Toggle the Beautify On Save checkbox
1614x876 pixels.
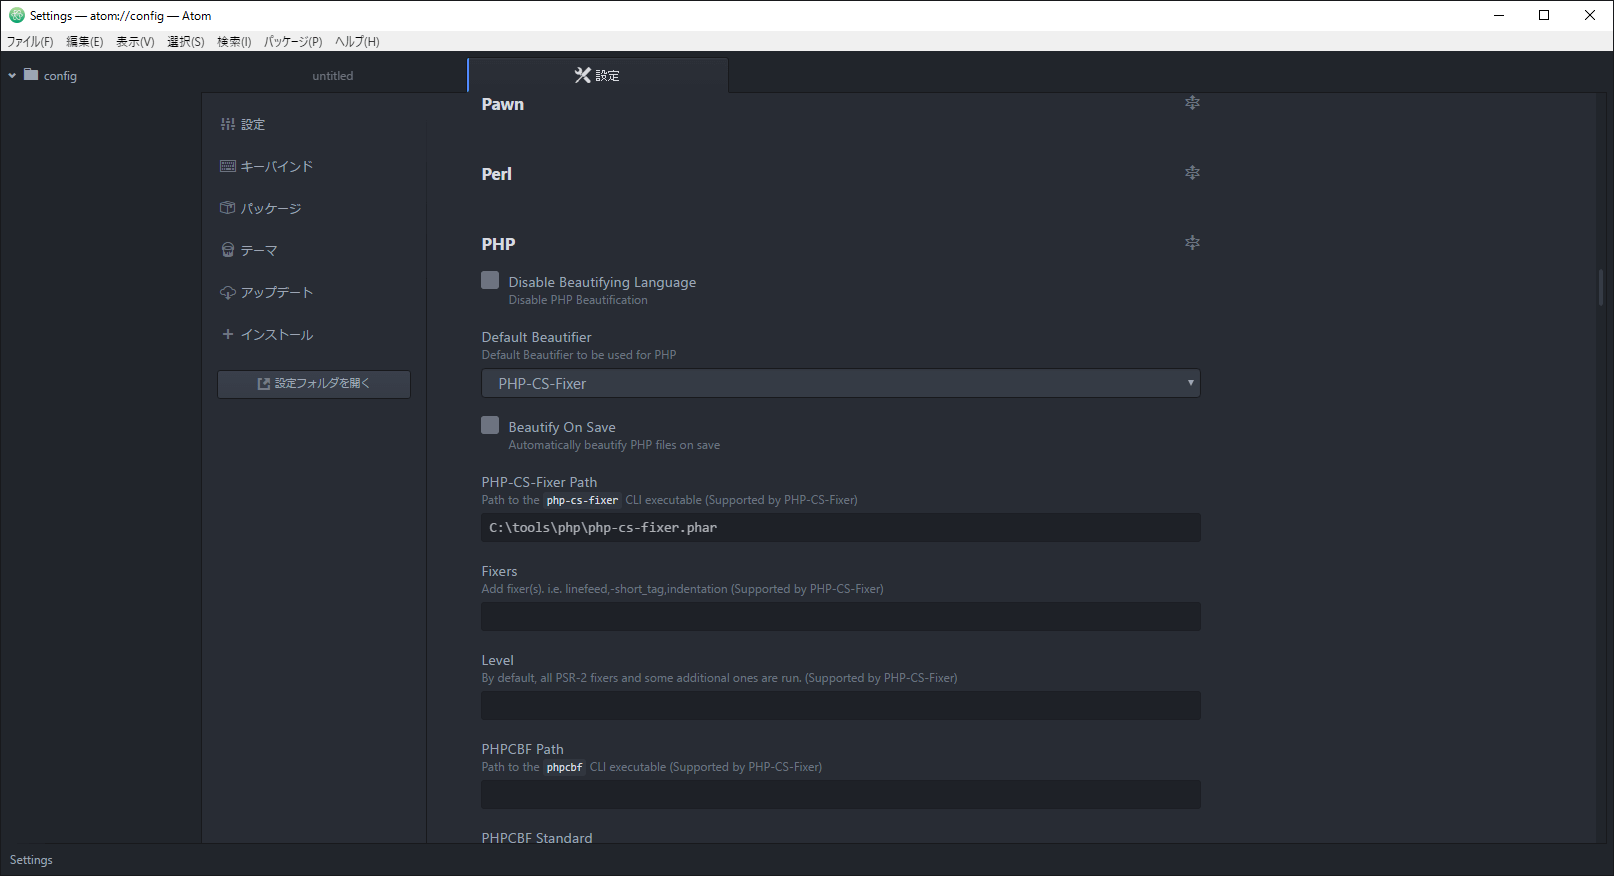(x=490, y=426)
